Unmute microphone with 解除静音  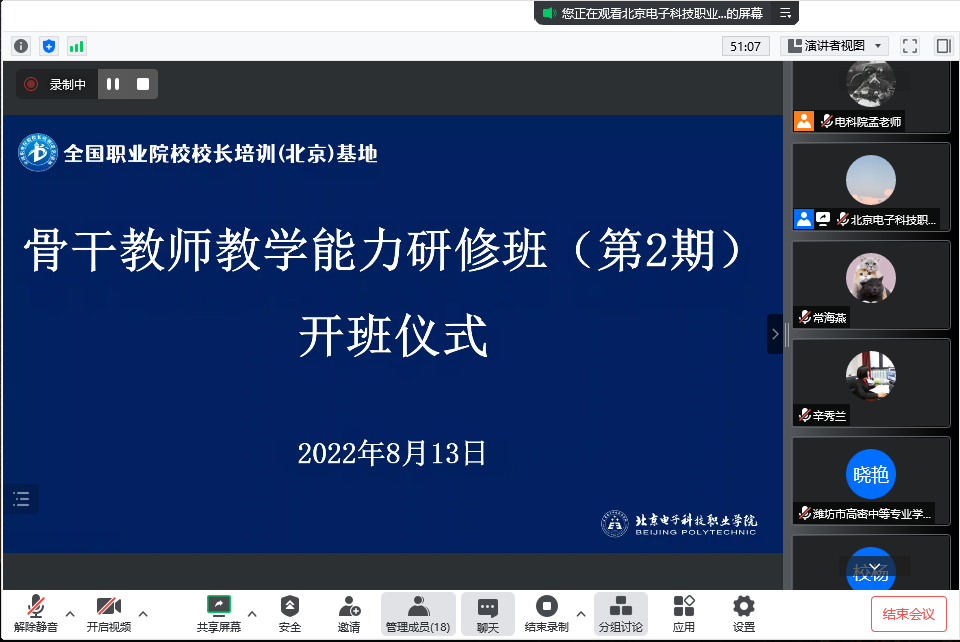pyautogui.click(x=36, y=613)
